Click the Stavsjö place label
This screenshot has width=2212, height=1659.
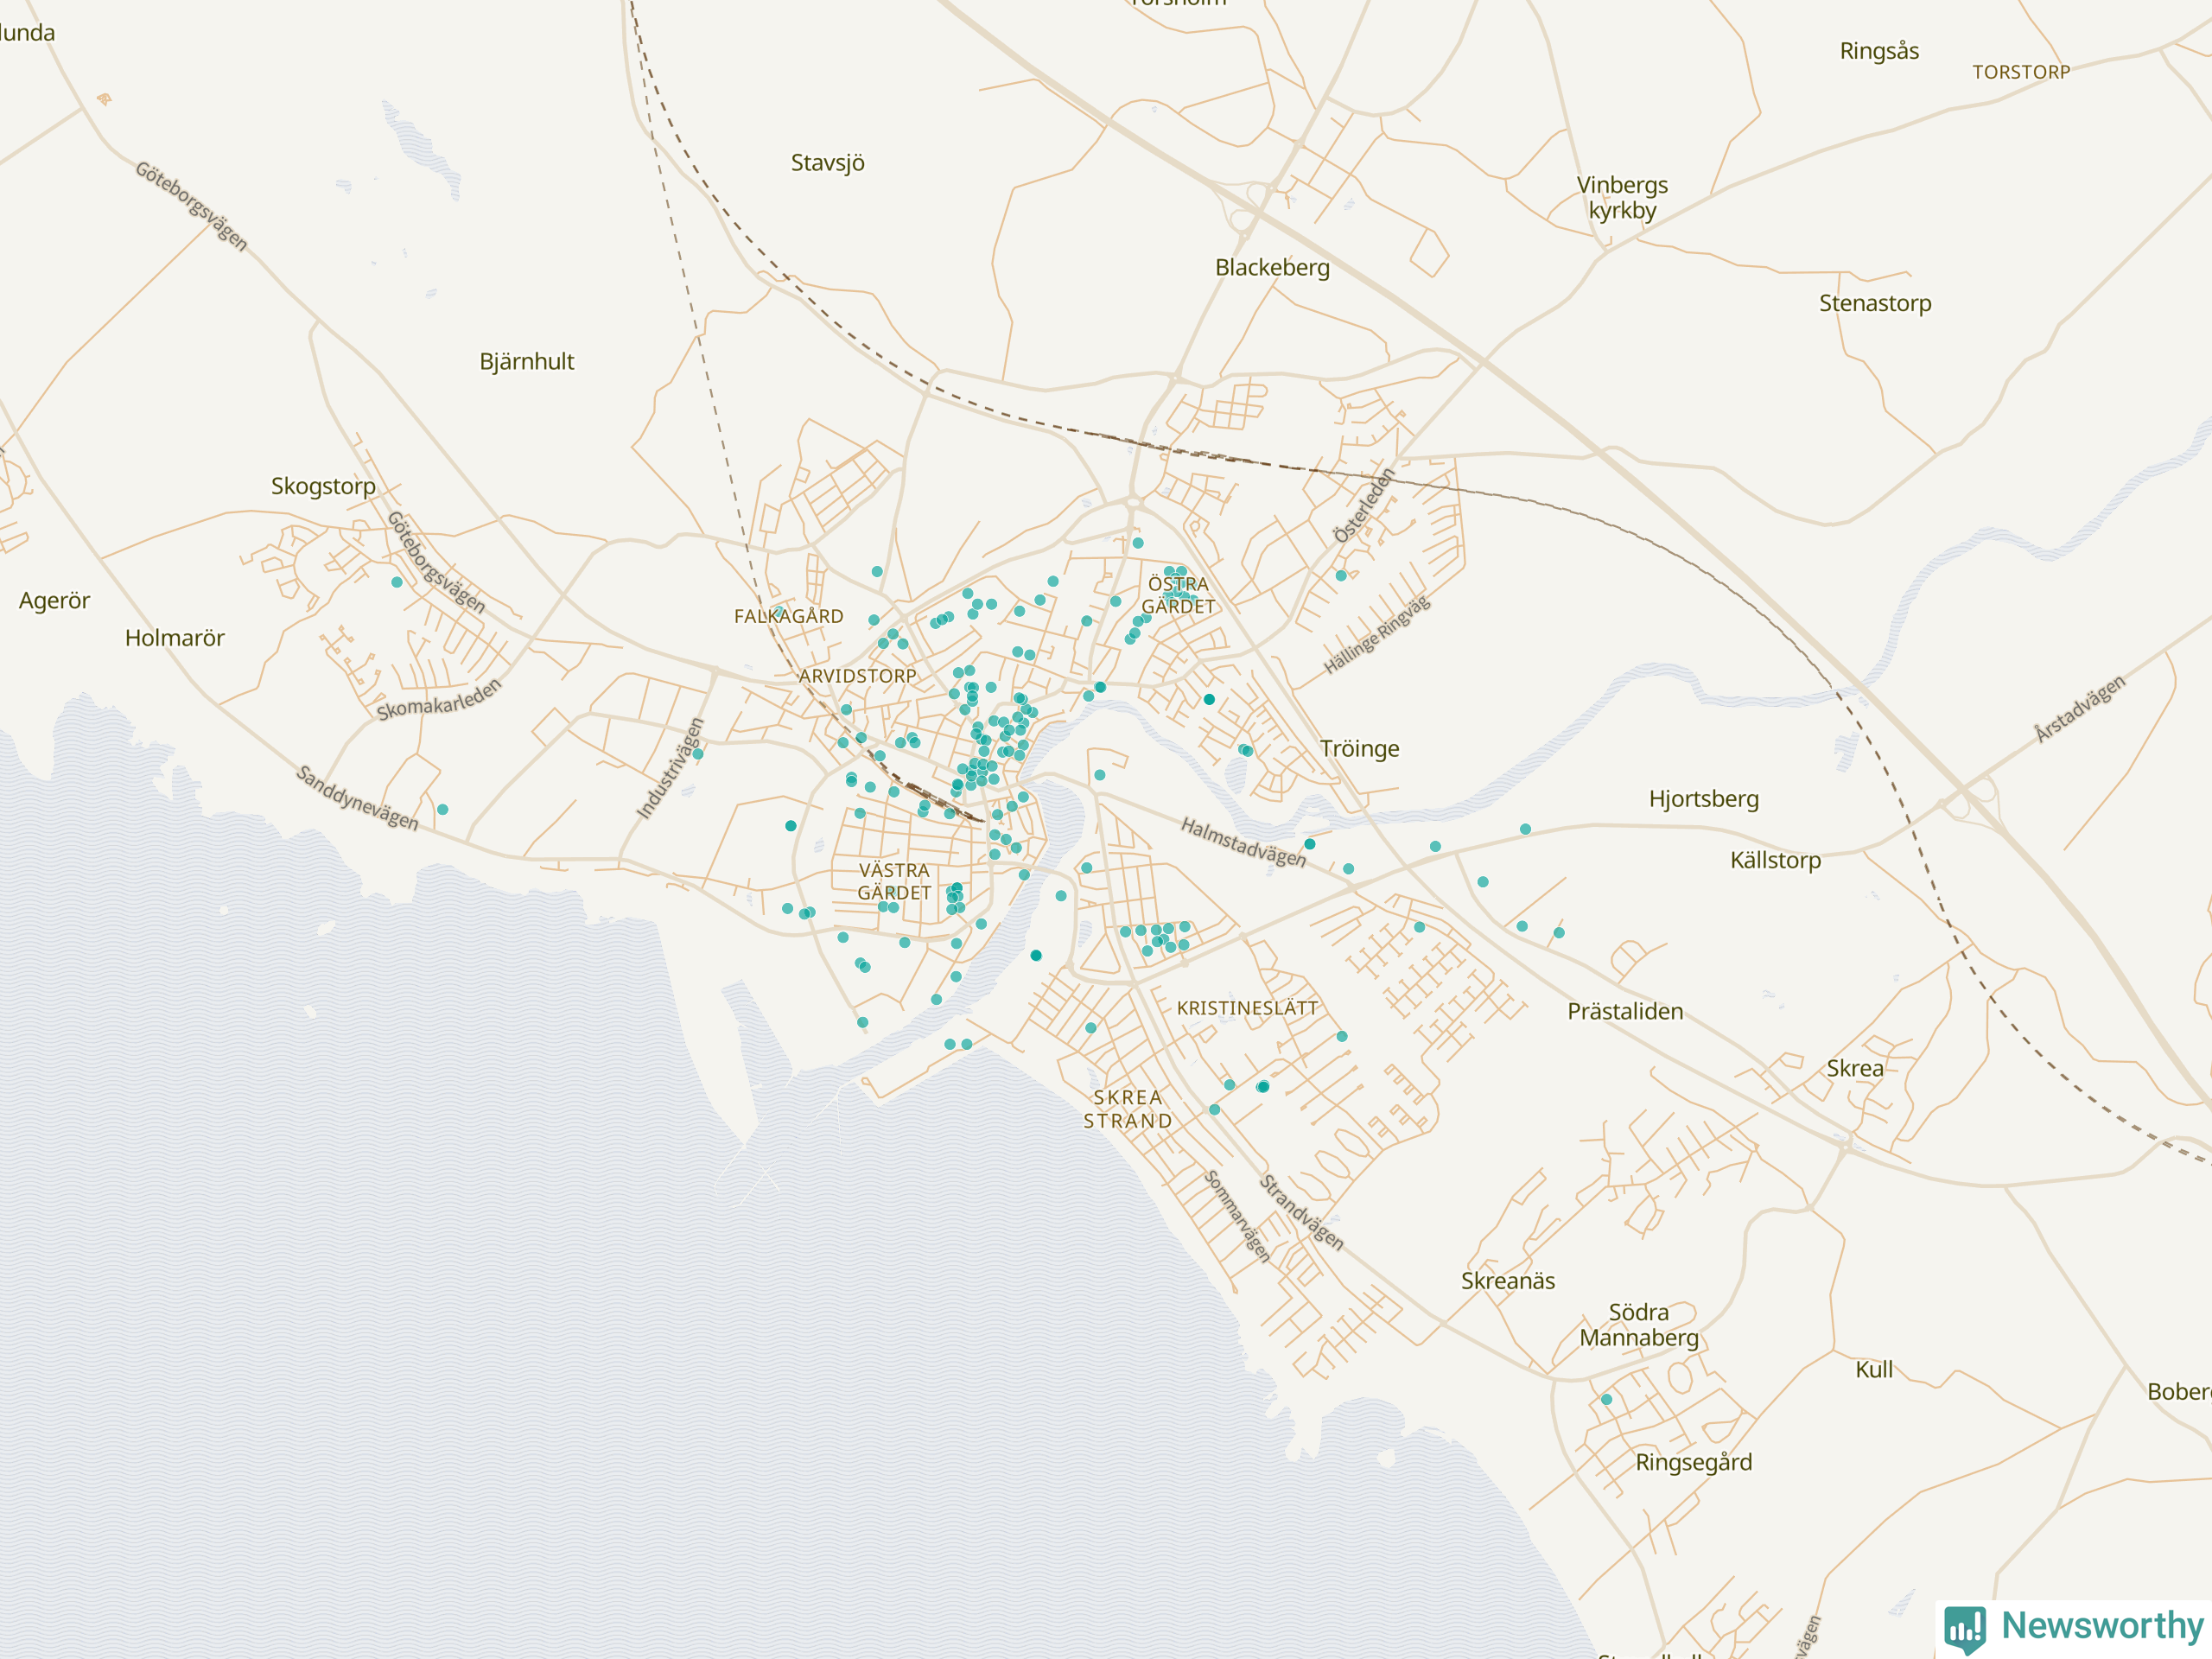pos(827,163)
